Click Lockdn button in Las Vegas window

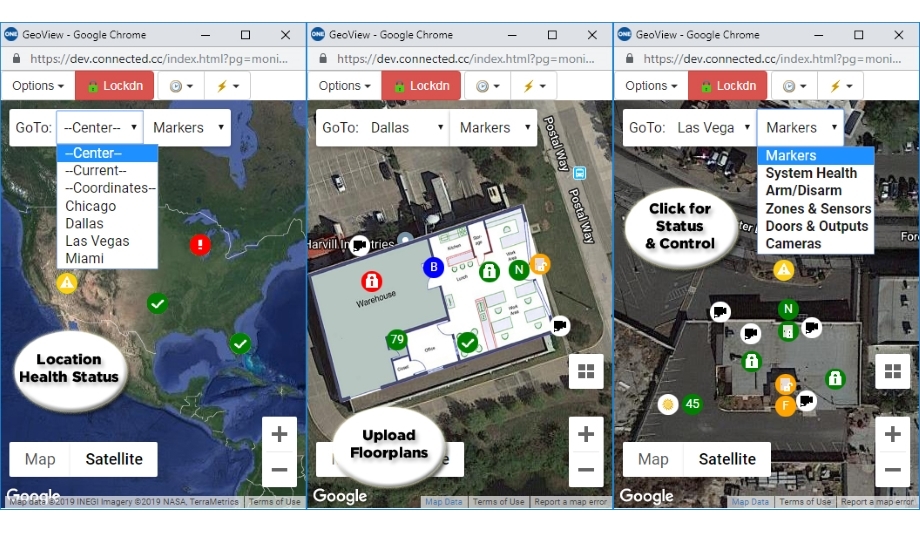click(x=728, y=86)
